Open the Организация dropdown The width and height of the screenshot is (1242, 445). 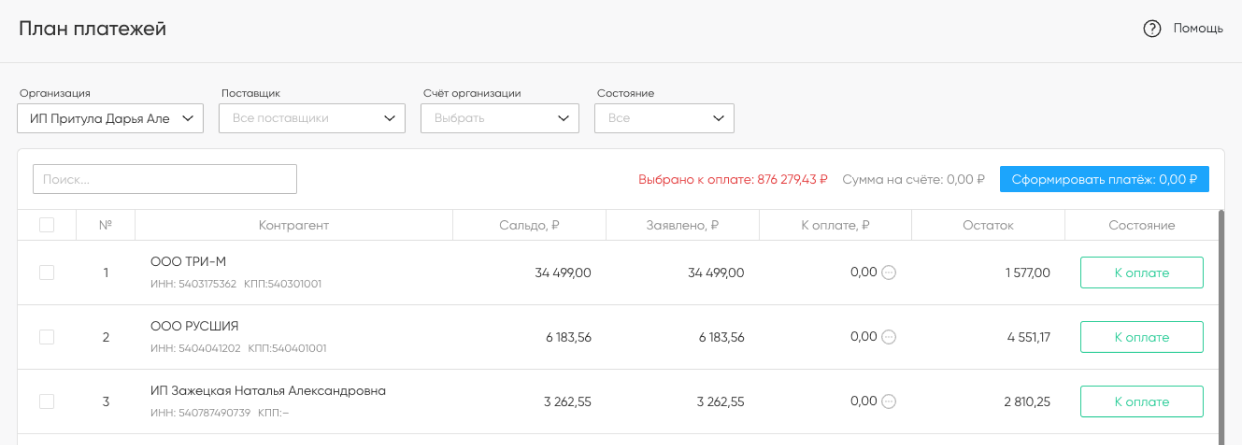coord(111,118)
